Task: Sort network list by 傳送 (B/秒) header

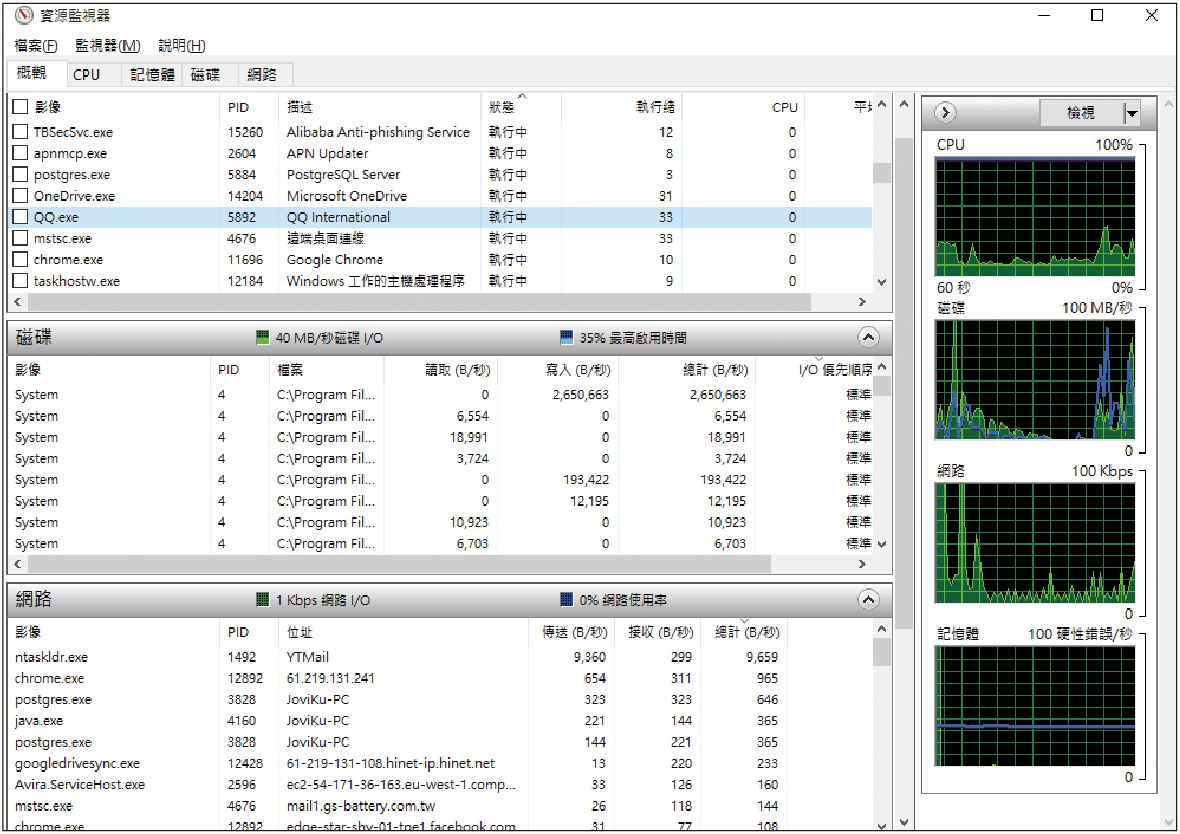Action: pos(574,632)
